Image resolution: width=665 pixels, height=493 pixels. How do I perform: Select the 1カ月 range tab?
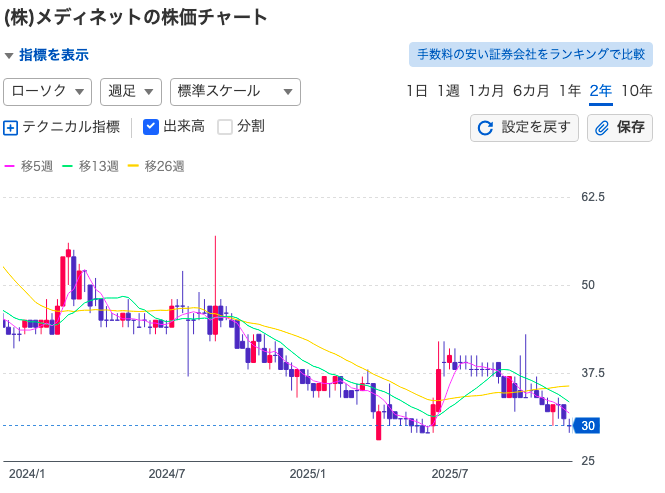coord(486,91)
